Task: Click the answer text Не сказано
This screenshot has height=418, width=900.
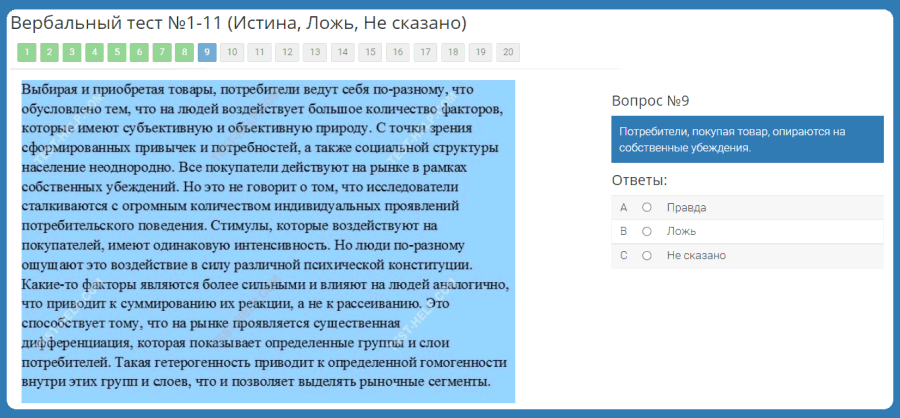Action: click(x=696, y=256)
